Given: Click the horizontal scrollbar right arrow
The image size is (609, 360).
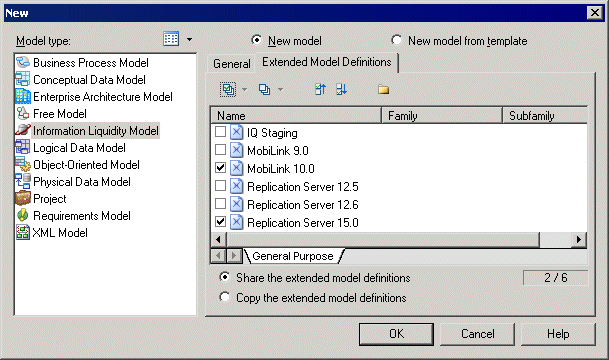Looking at the screenshot, I should click(x=579, y=240).
